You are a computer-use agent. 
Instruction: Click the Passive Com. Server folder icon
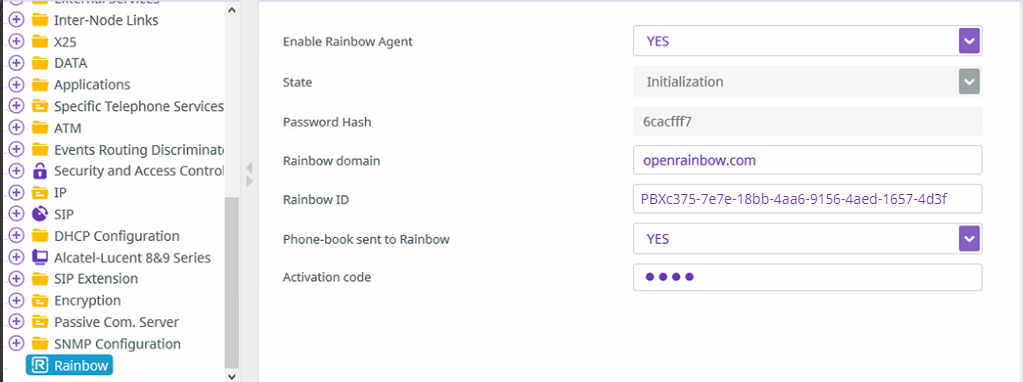coord(40,322)
